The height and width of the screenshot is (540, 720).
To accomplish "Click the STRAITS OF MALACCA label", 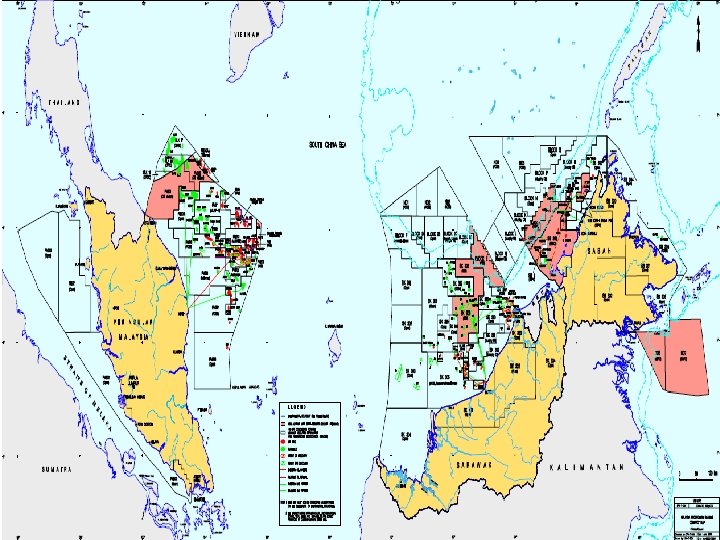I will pos(87,393).
